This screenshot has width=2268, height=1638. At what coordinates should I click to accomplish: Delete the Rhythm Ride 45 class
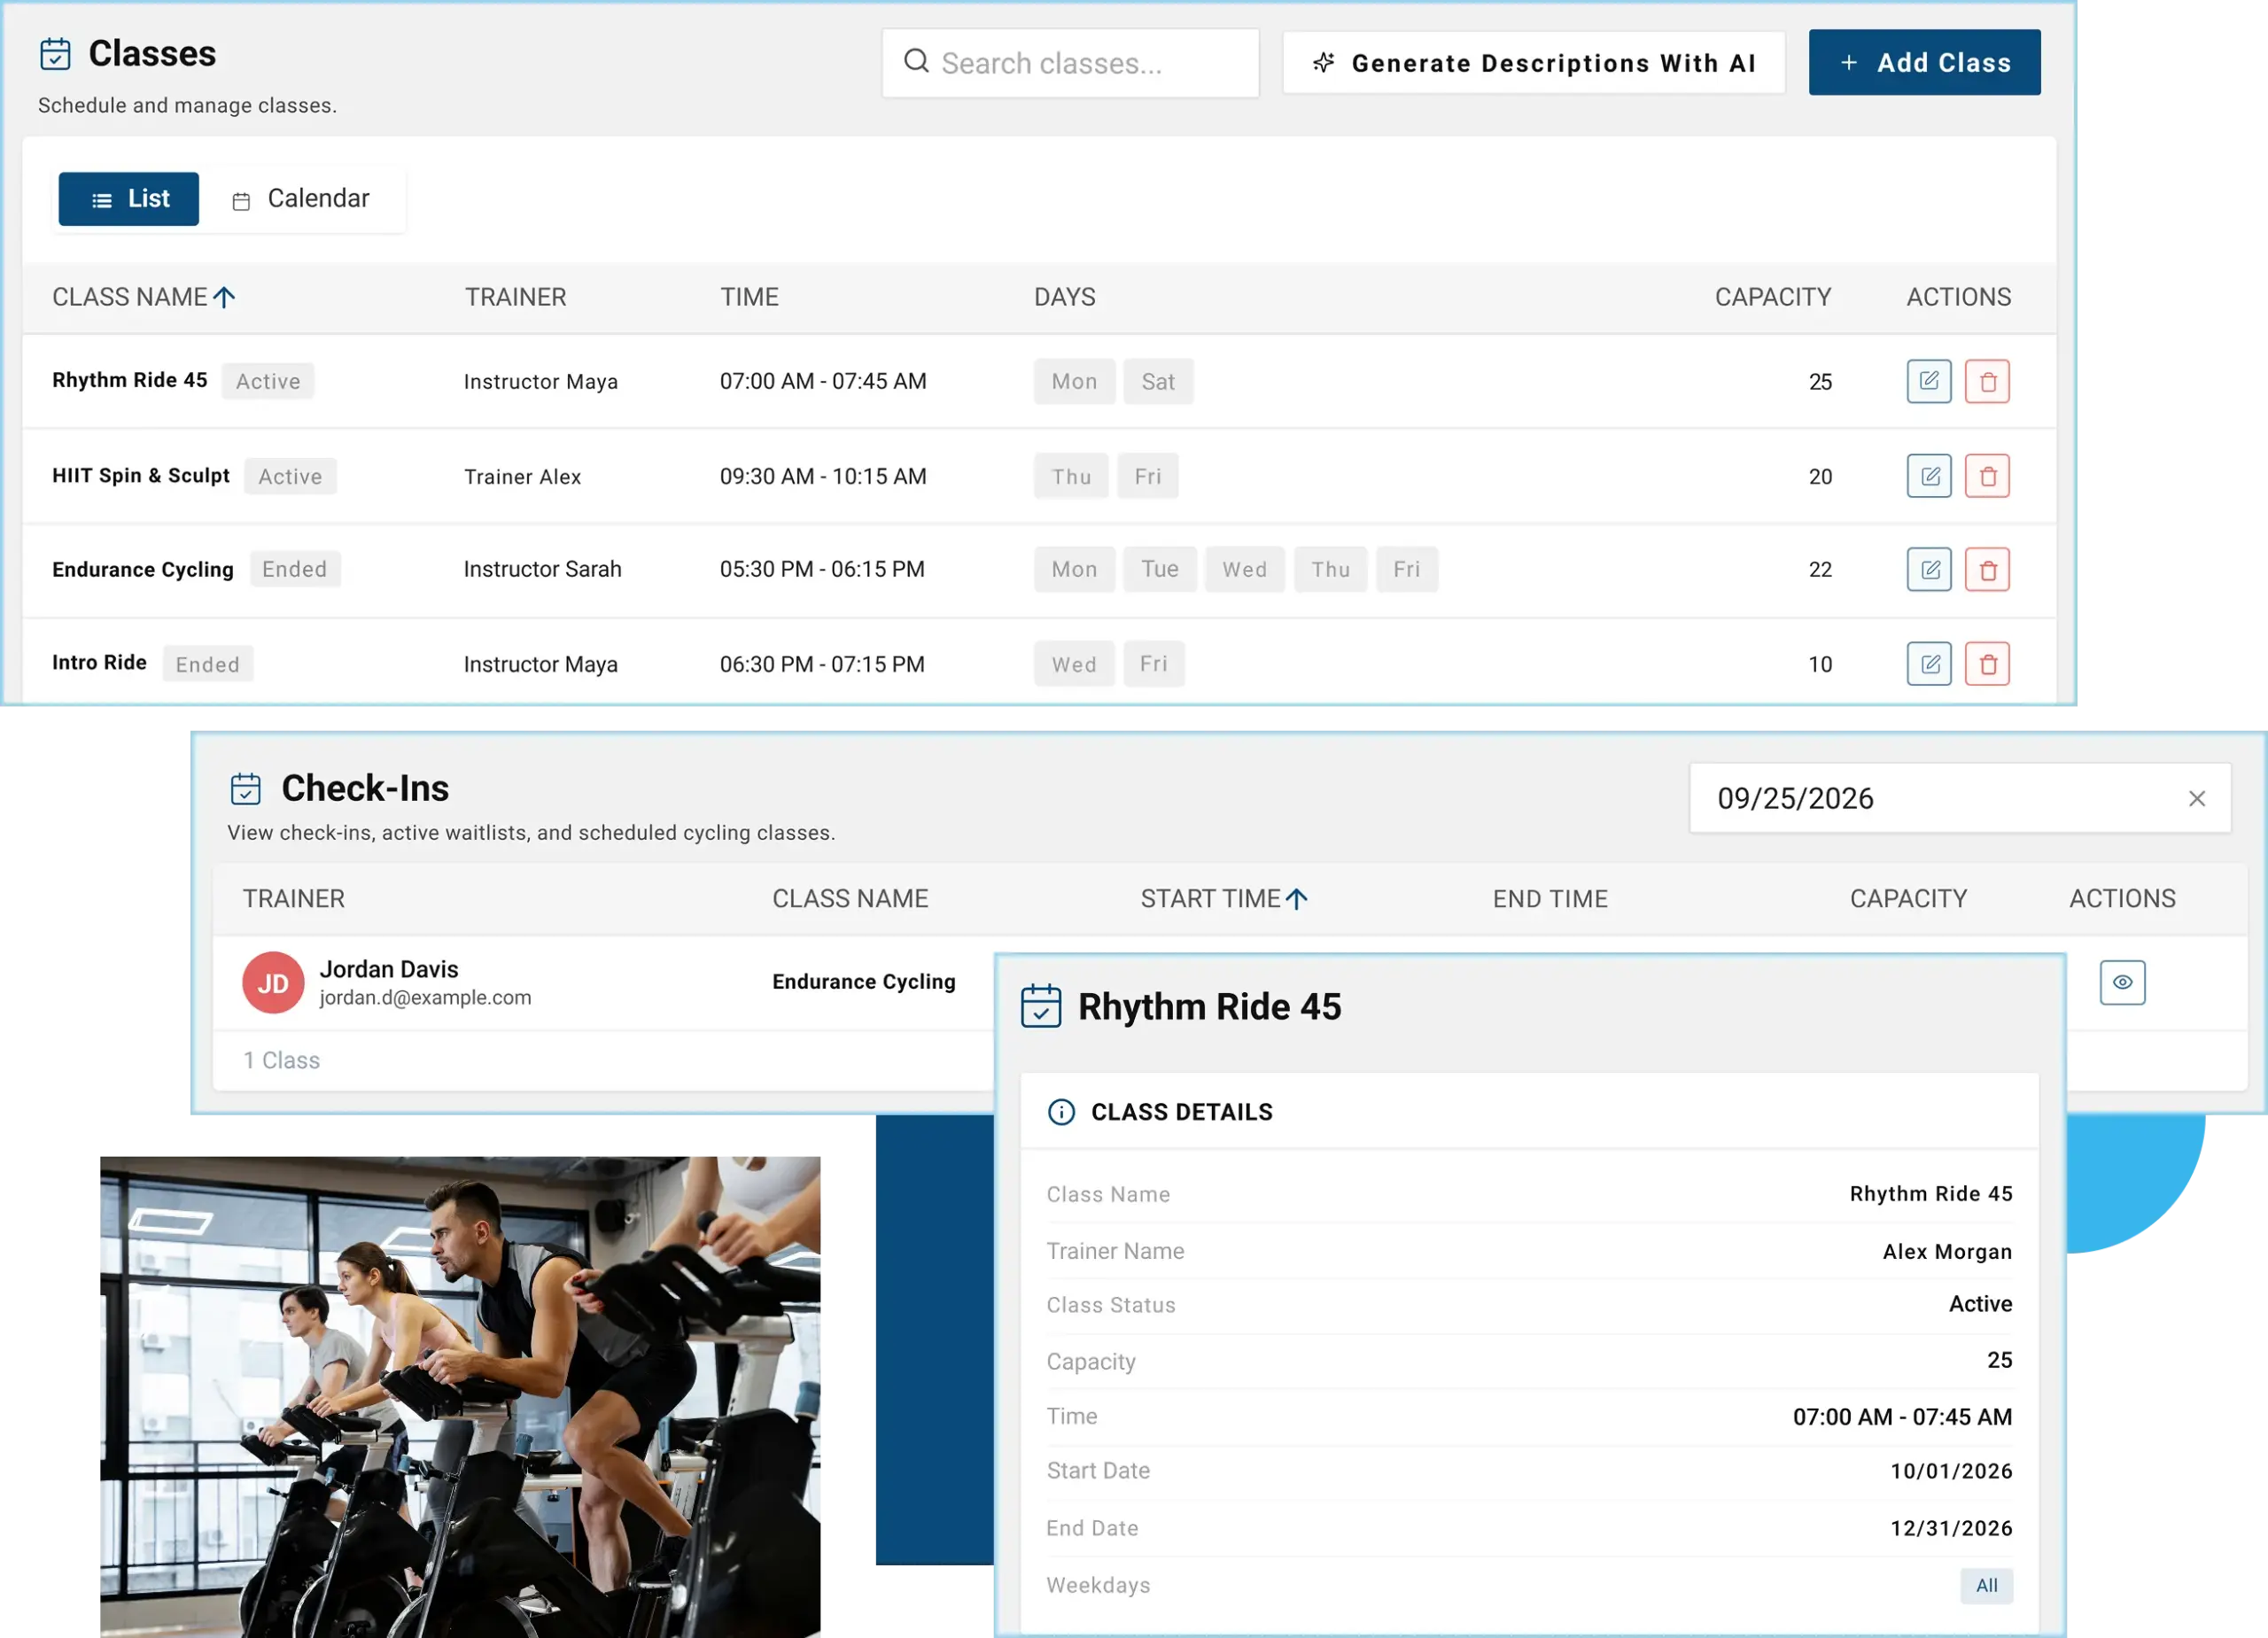pos(1986,381)
